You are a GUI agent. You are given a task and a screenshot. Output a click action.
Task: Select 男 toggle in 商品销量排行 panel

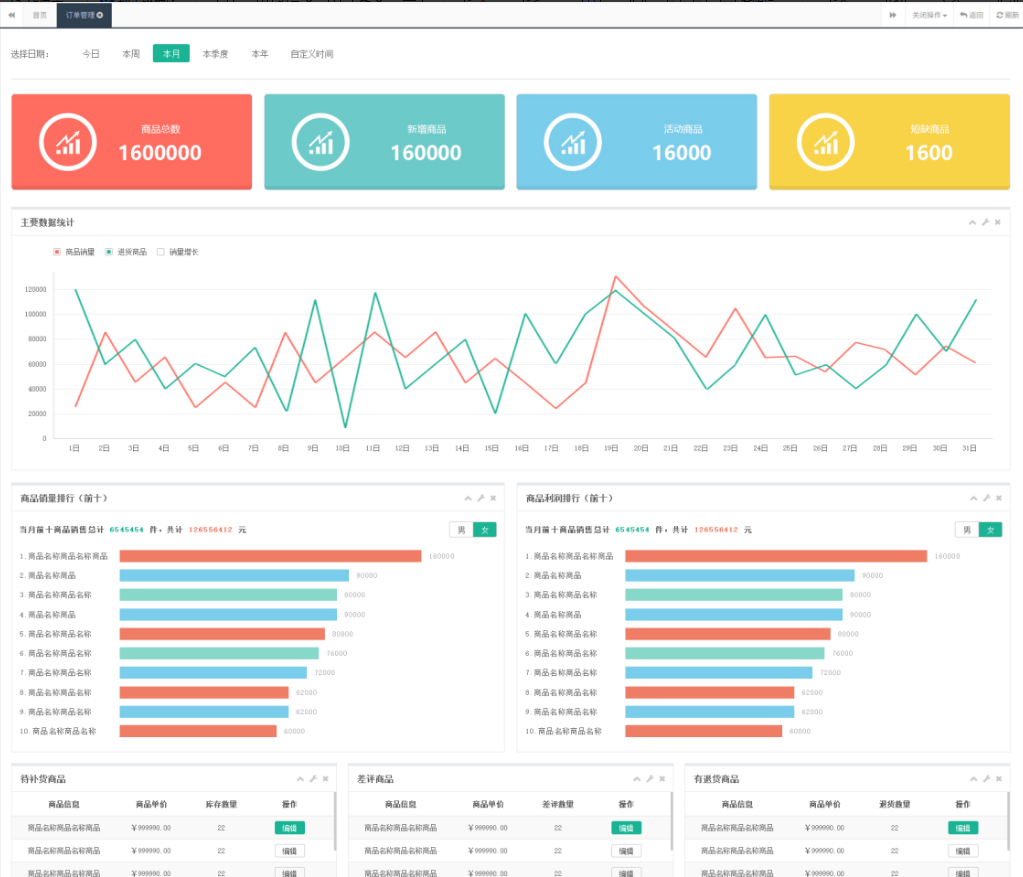point(461,530)
